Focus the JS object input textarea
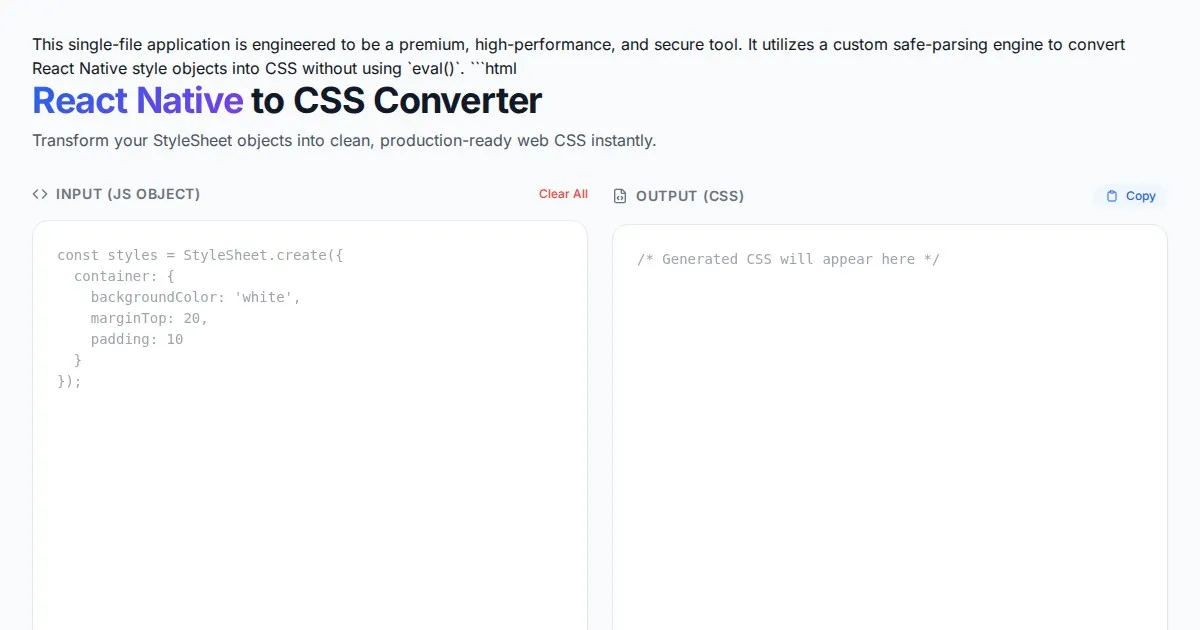The width and height of the screenshot is (1200, 630). [310, 480]
